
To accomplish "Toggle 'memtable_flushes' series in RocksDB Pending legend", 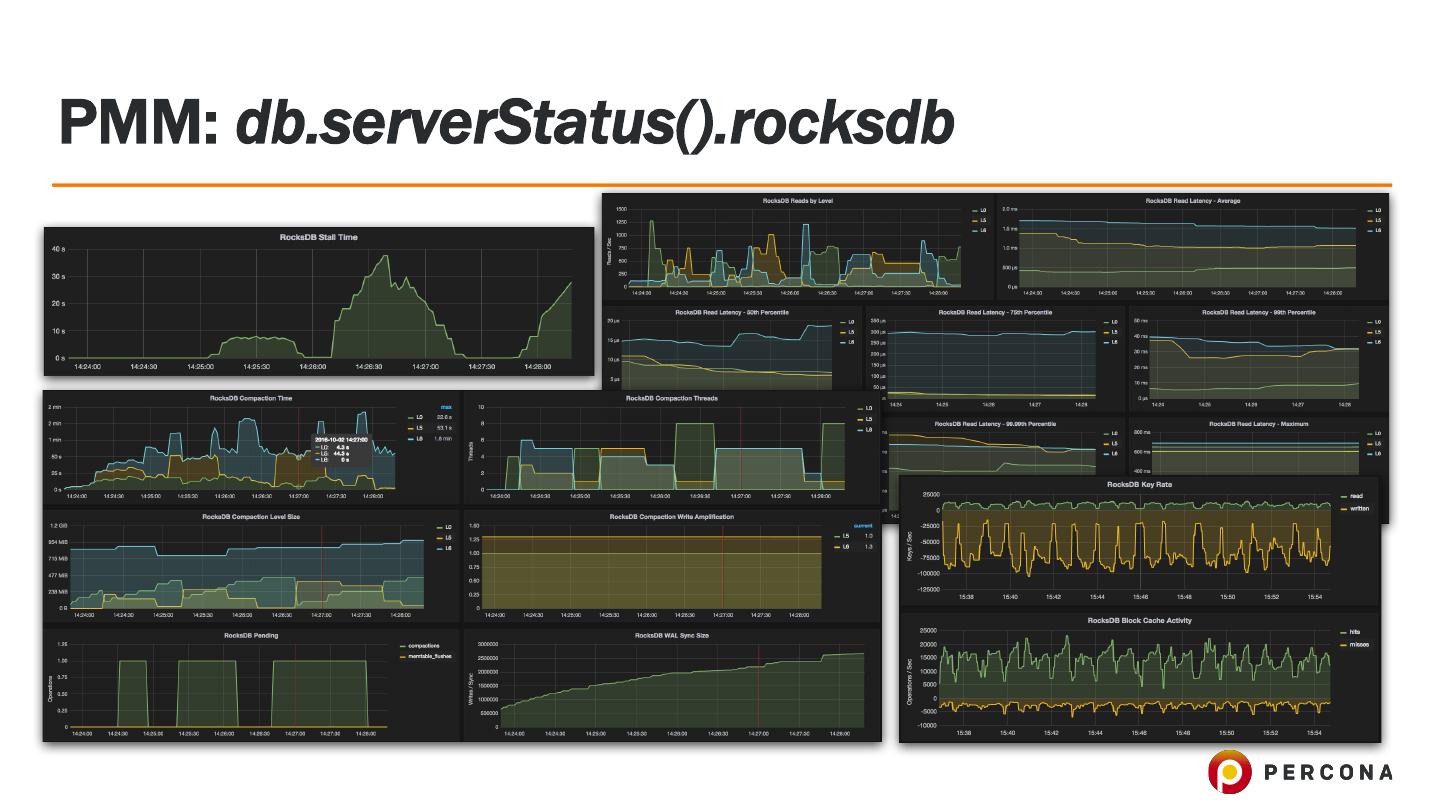I will pos(428,656).
